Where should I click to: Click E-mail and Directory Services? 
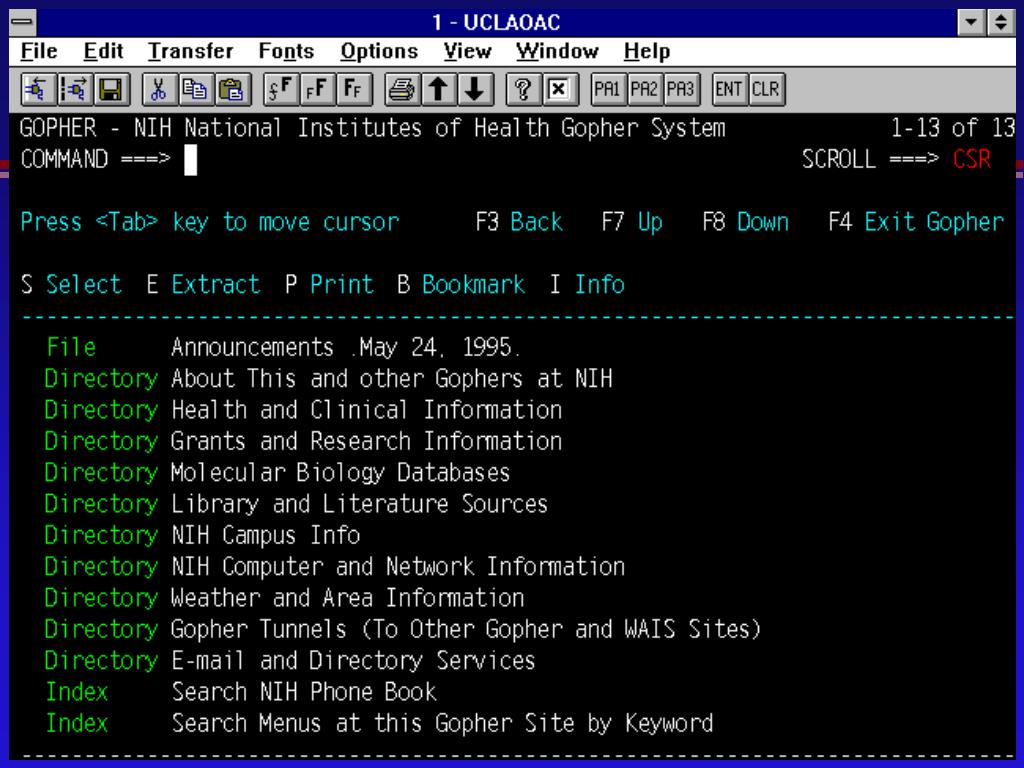click(353, 661)
